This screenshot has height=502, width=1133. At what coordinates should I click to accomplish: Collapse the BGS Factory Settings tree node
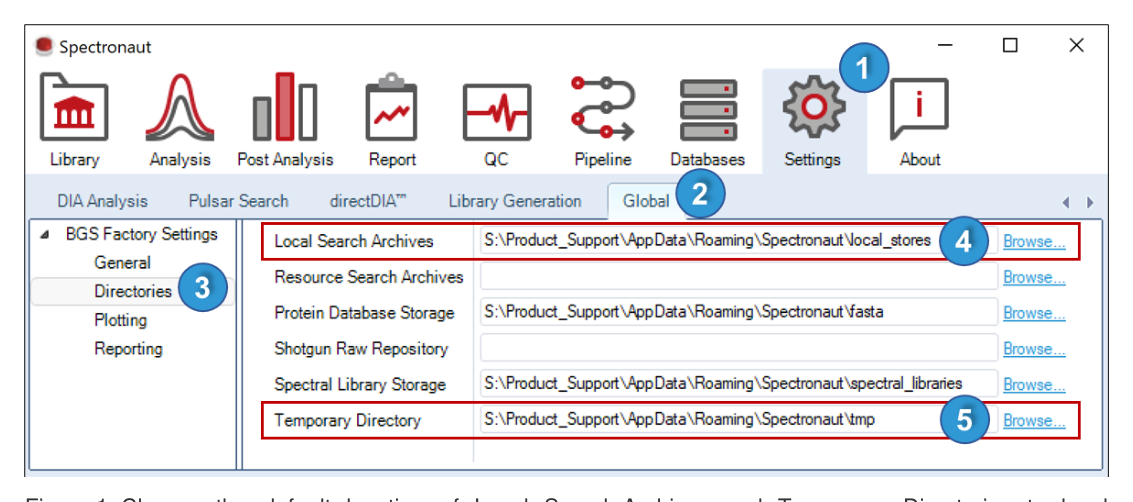click(45, 235)
